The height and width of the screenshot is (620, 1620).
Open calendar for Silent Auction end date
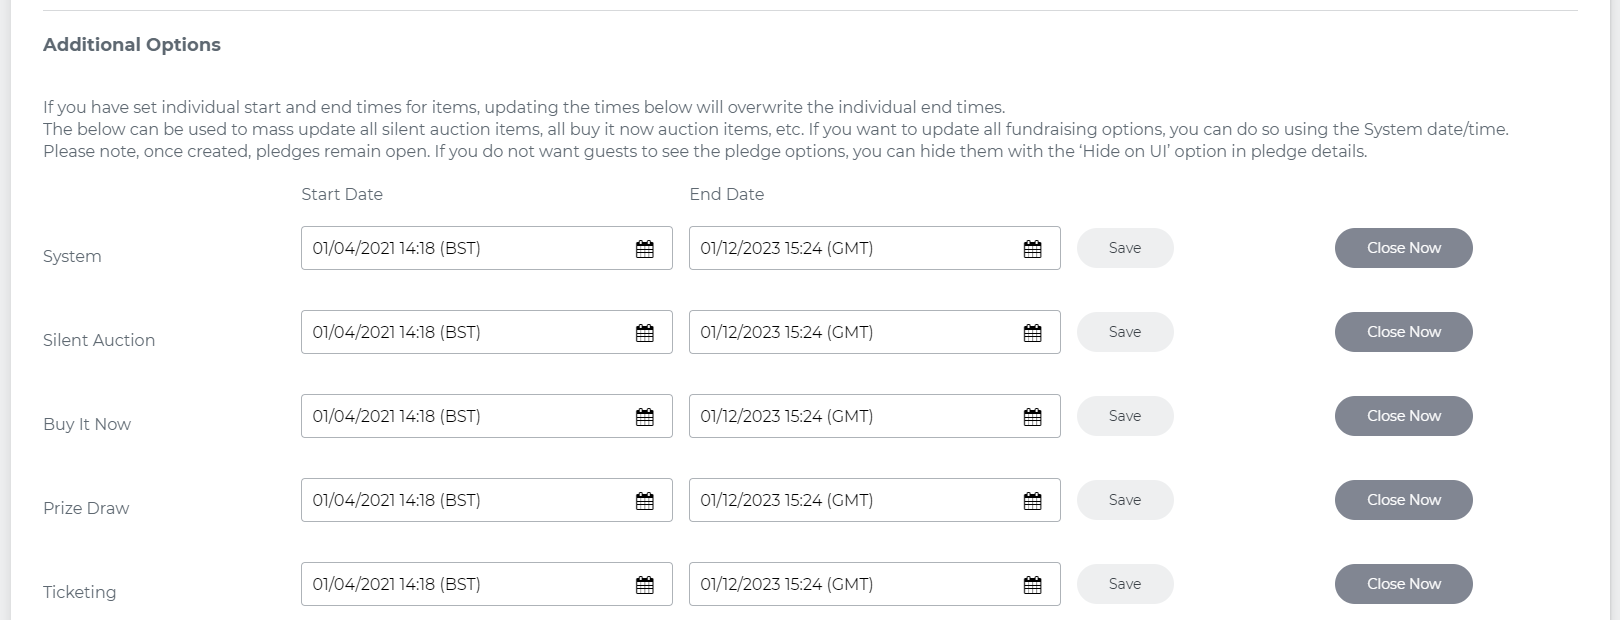[1033, 333]
